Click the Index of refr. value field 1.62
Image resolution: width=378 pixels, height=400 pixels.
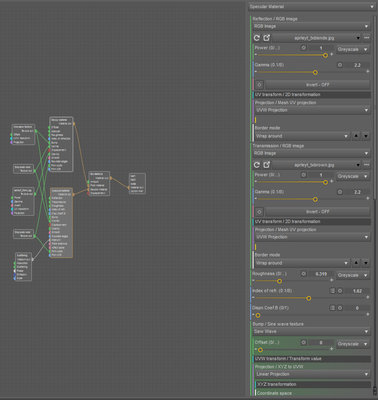point(357,291)
